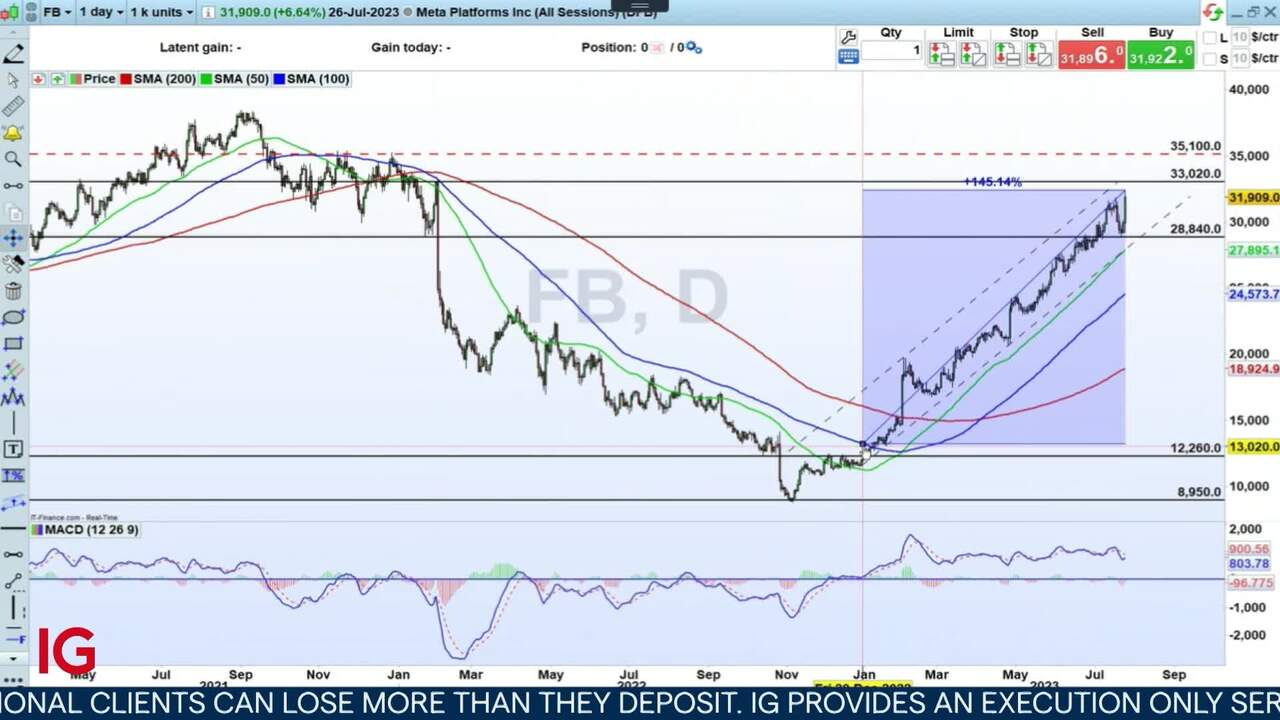1280x720 pixels.
Task: Select the arrow cursor tool
Action: [13, 80]
